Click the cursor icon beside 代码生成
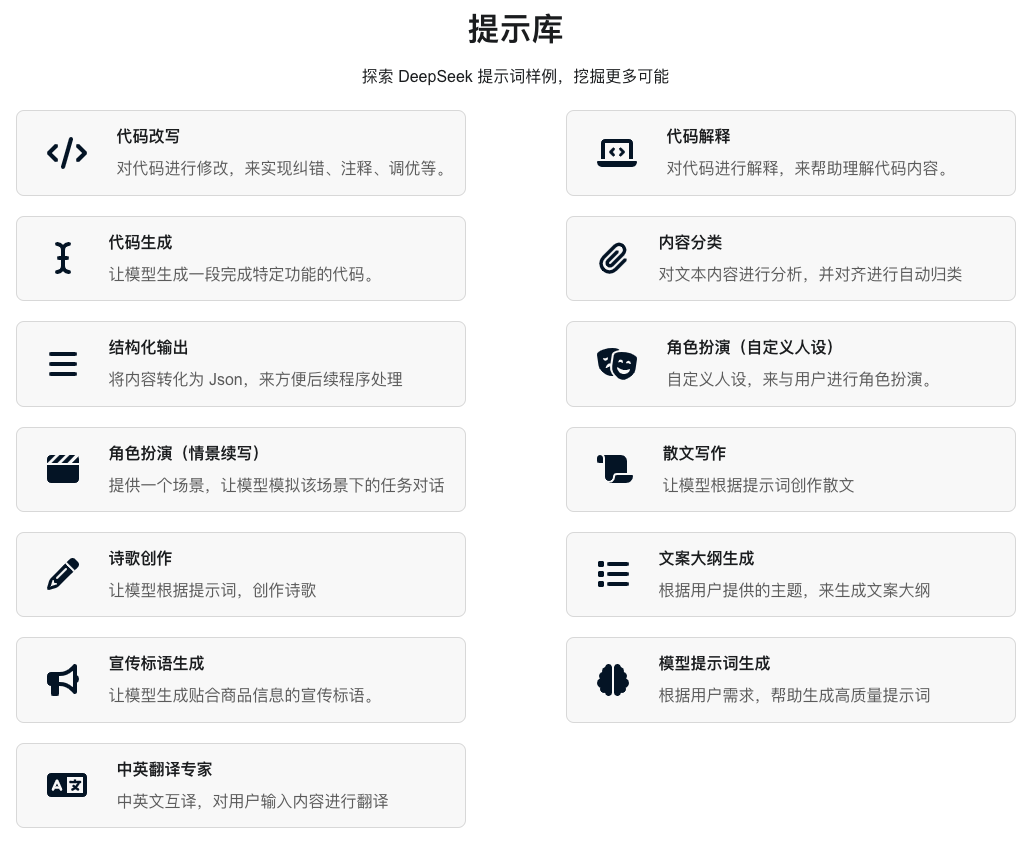This screenshot has width=1032, height=841. (x=63, y=258)
